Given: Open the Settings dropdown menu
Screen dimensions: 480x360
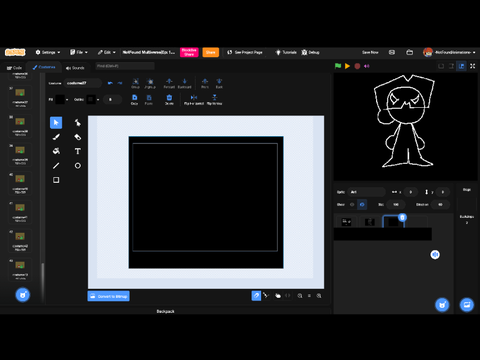Looking at the screenshot, I should pyautogui.click(x=48, y=52).
